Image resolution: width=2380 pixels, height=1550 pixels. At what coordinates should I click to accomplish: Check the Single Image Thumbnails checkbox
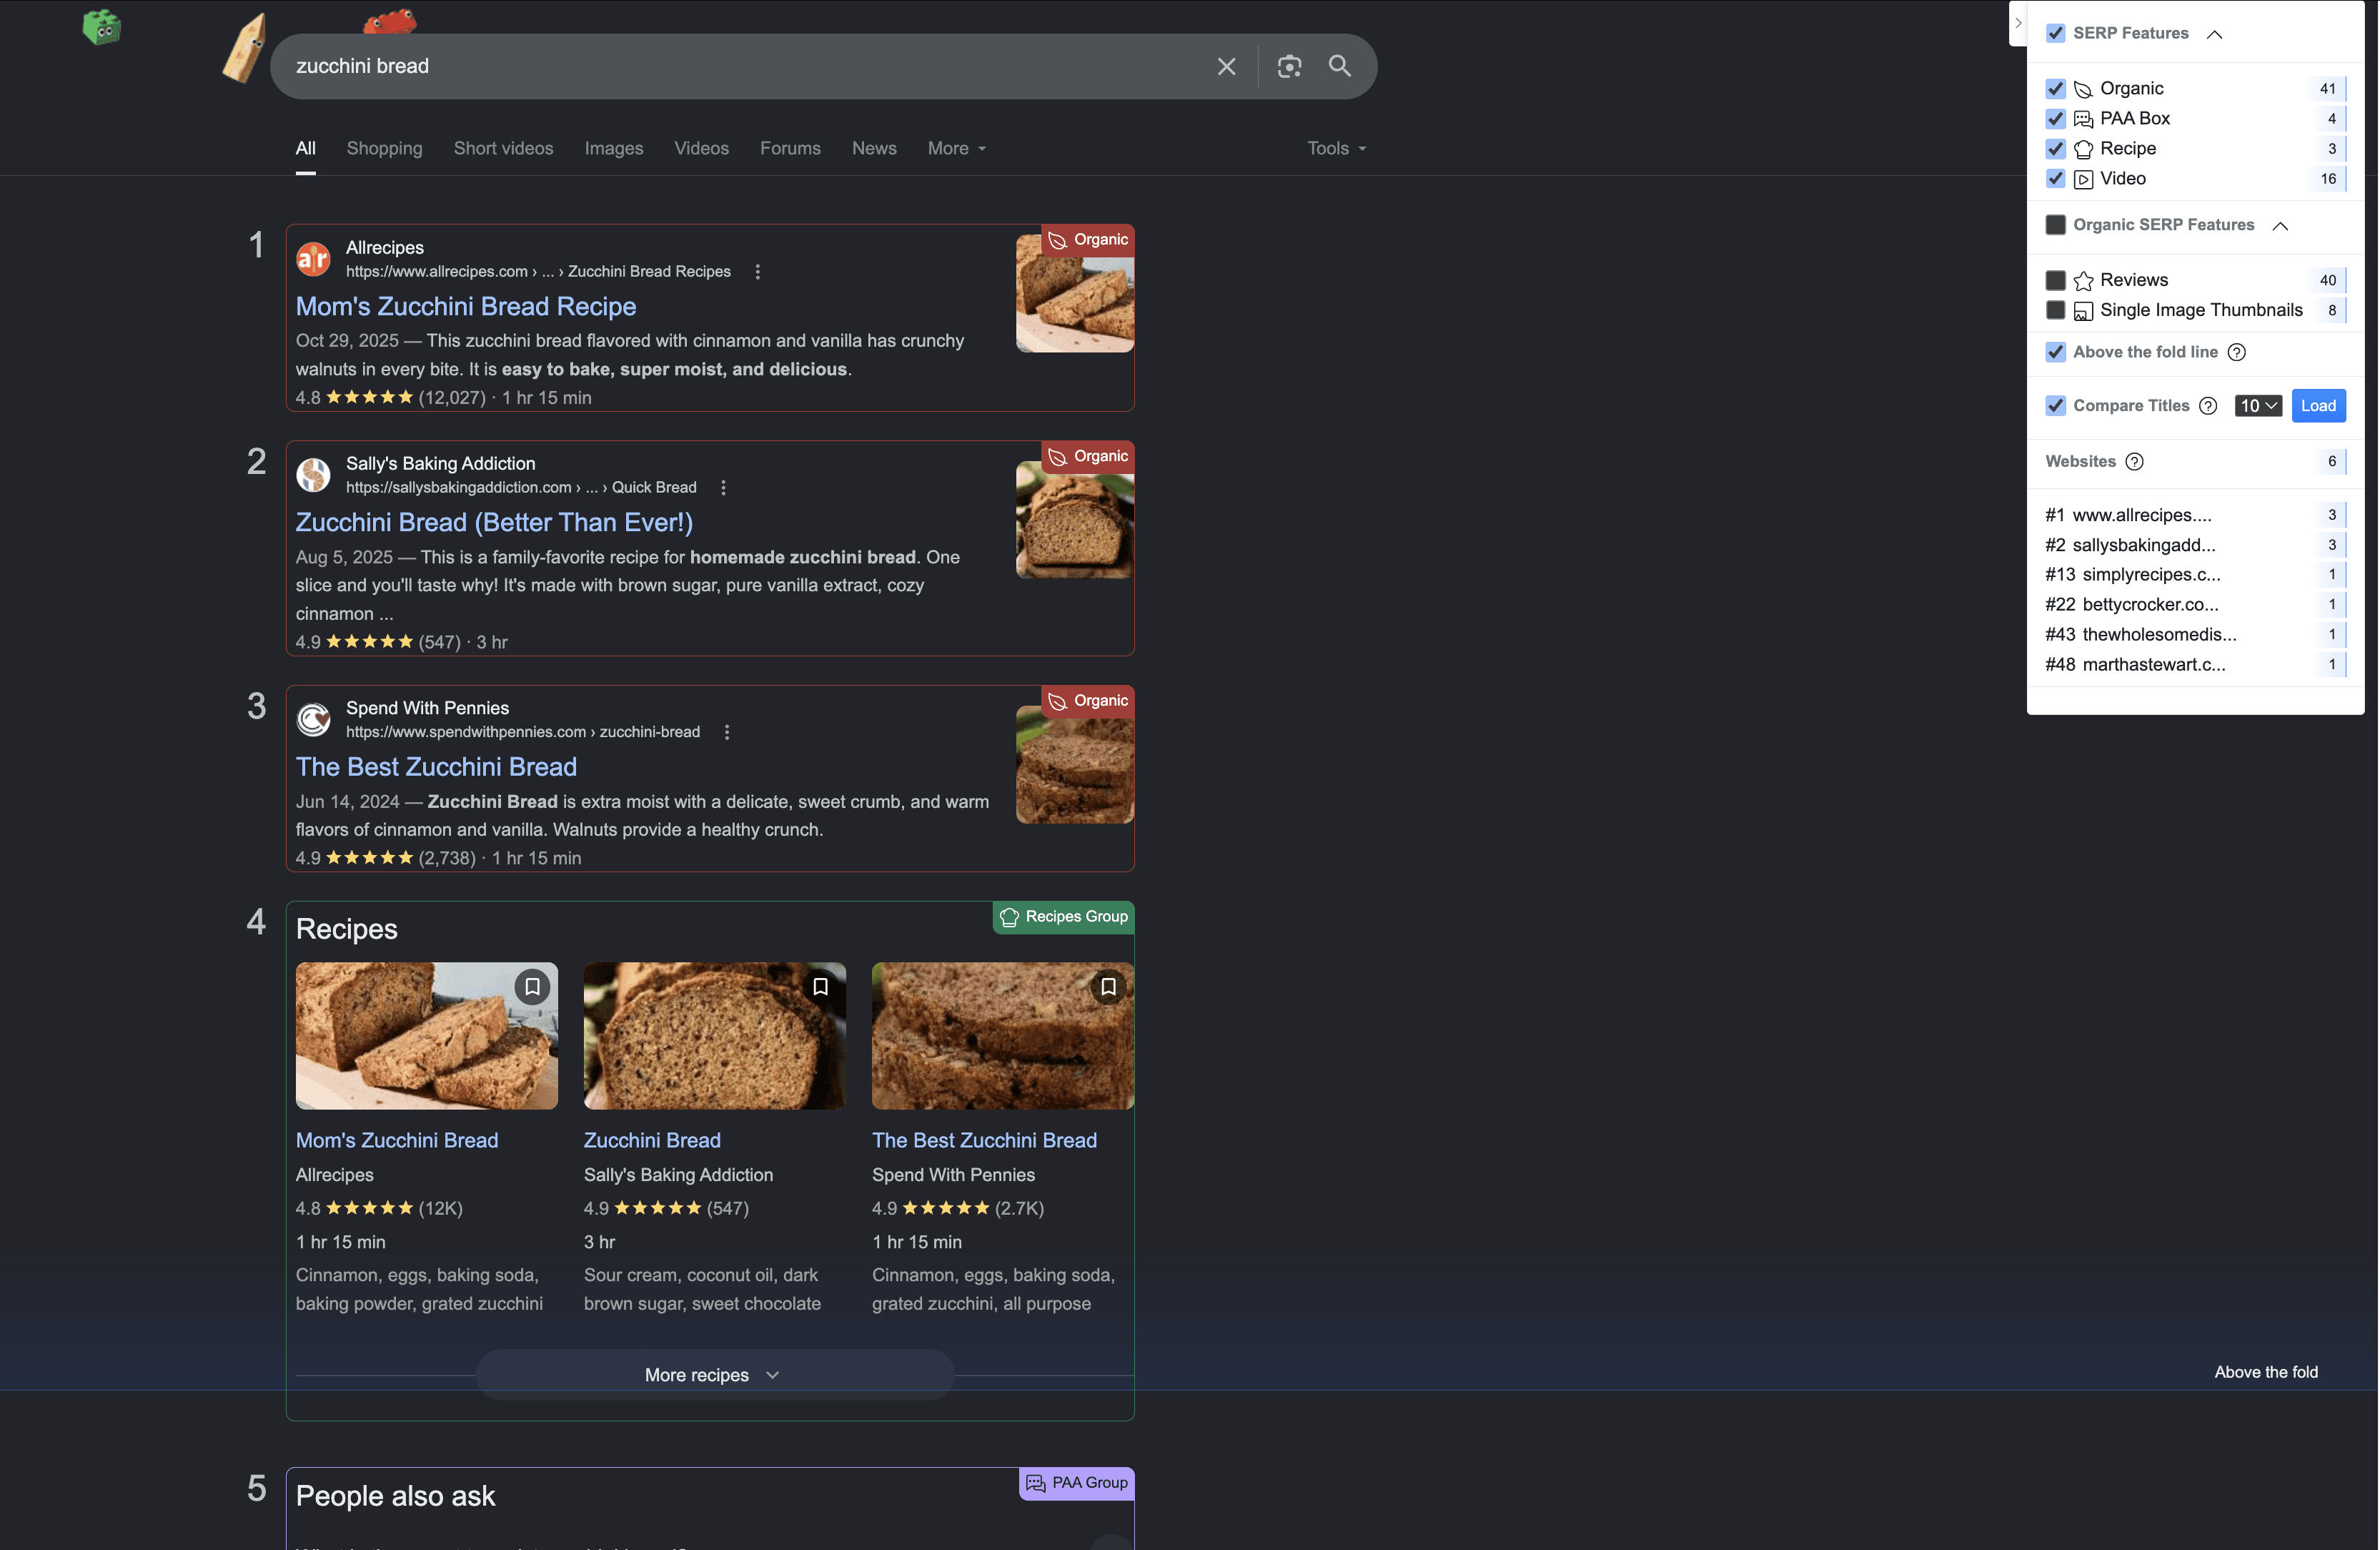tap(2055, 310)
